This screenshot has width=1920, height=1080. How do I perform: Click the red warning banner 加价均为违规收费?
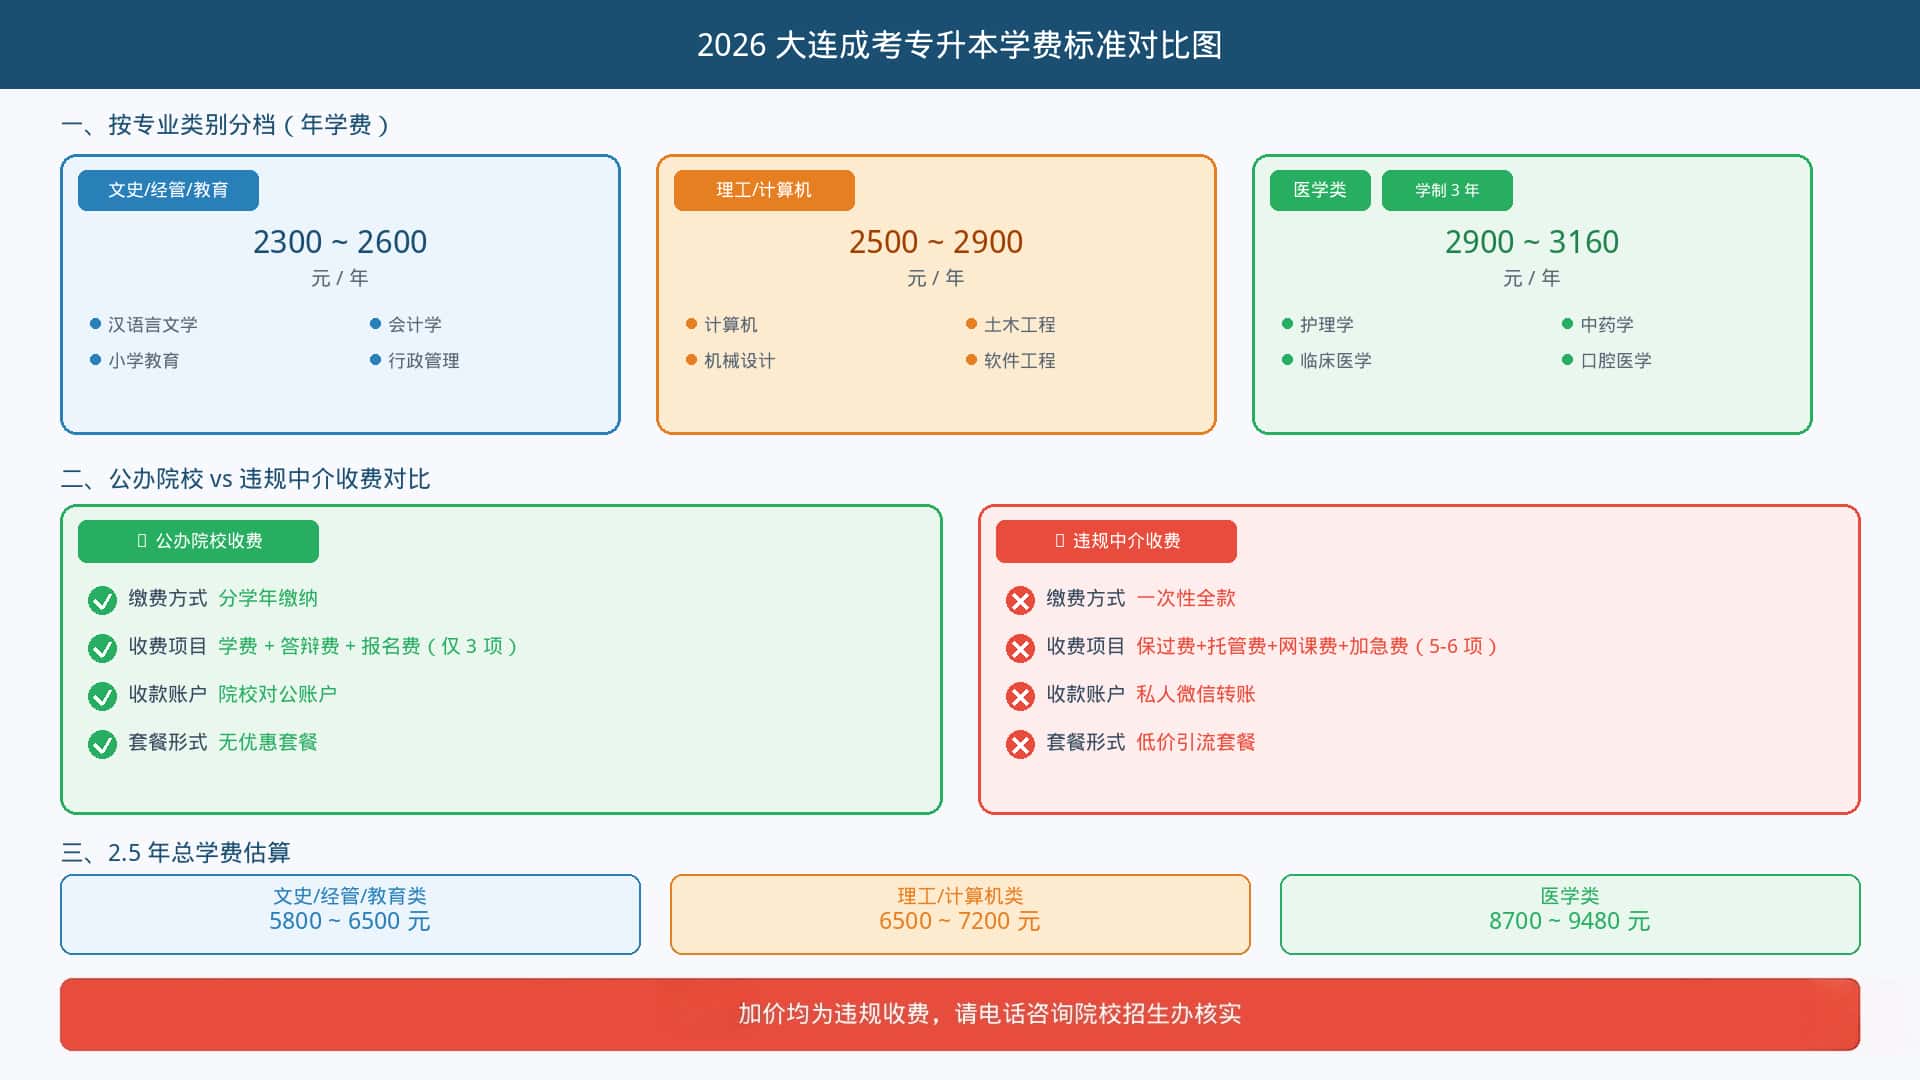pyautogui.click(x=960, y=1014)
